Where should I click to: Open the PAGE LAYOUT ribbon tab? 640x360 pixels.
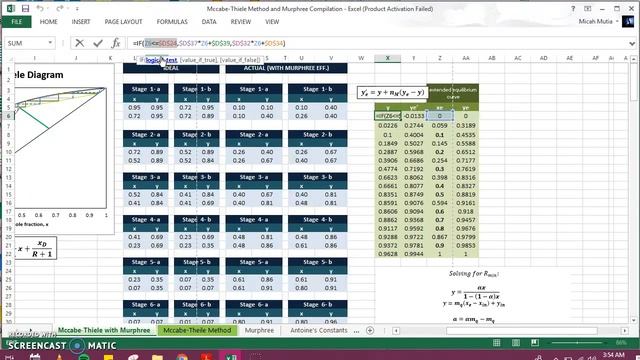[x=123, y=22]
